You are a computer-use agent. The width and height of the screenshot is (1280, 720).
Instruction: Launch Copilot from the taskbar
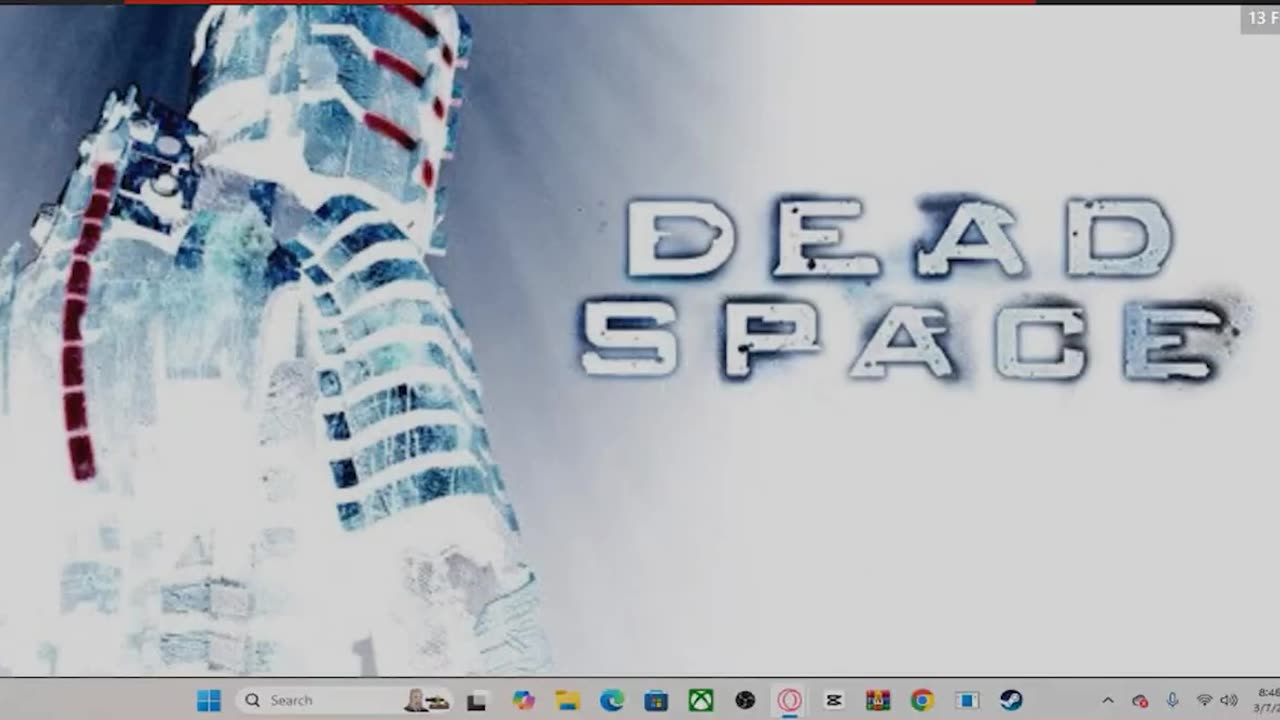click(x=524, y=701)
